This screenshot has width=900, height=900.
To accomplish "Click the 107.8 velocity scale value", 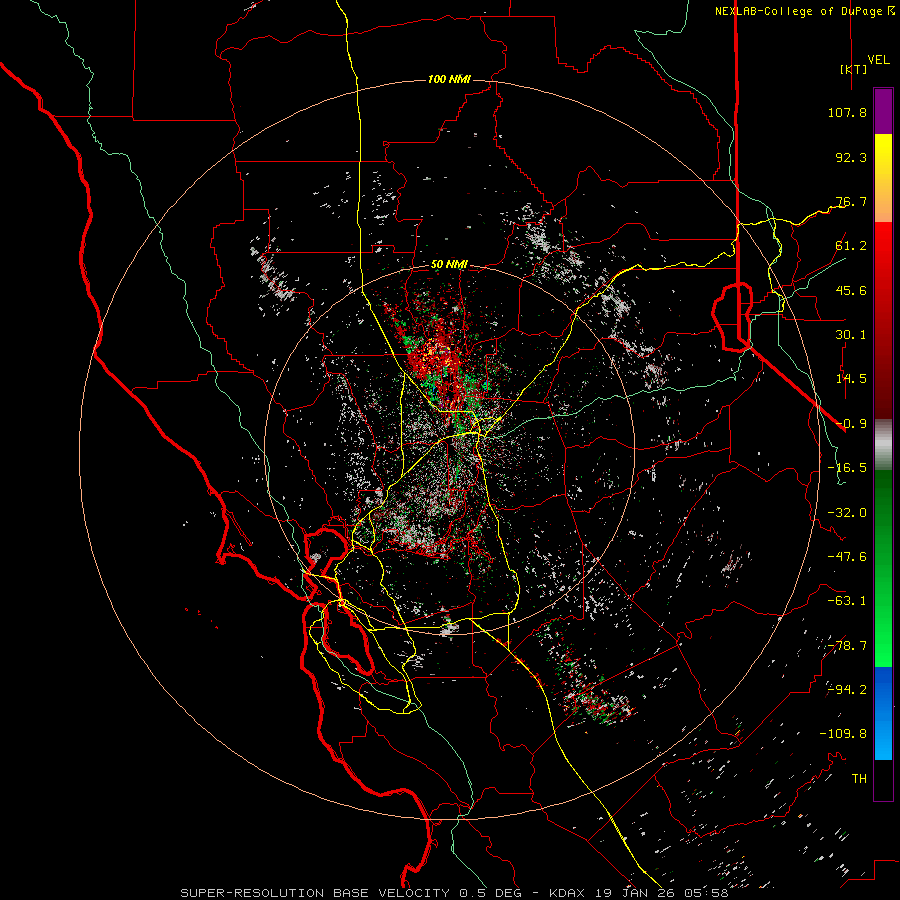I will (847, 112).
